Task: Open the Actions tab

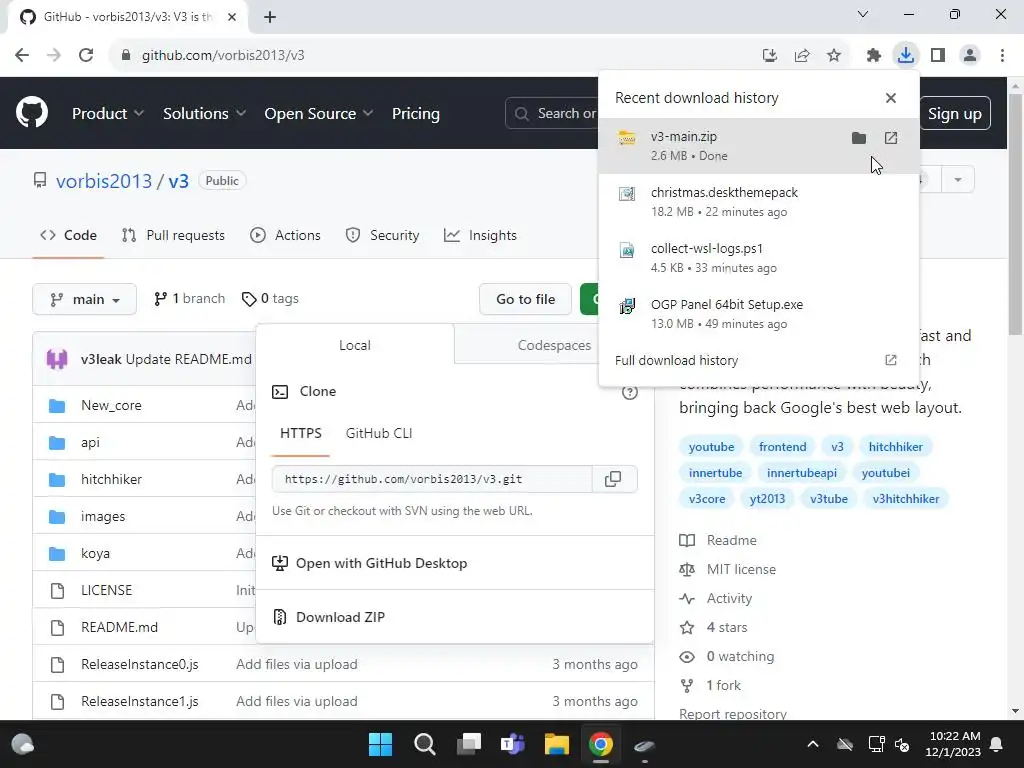Action: (285, 235)
